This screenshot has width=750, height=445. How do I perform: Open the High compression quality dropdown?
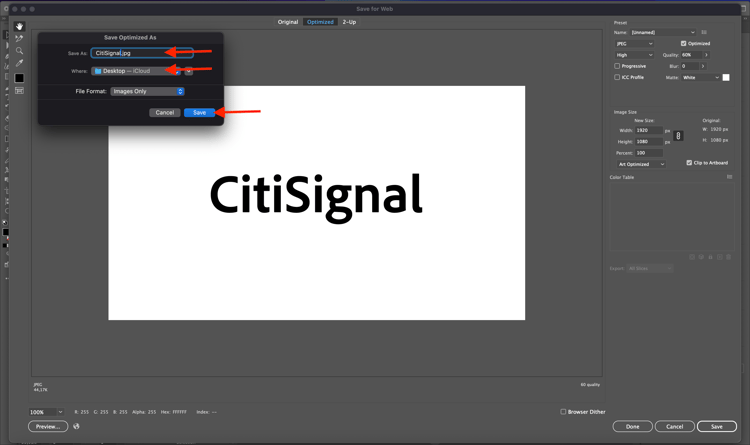coord(634,55)
